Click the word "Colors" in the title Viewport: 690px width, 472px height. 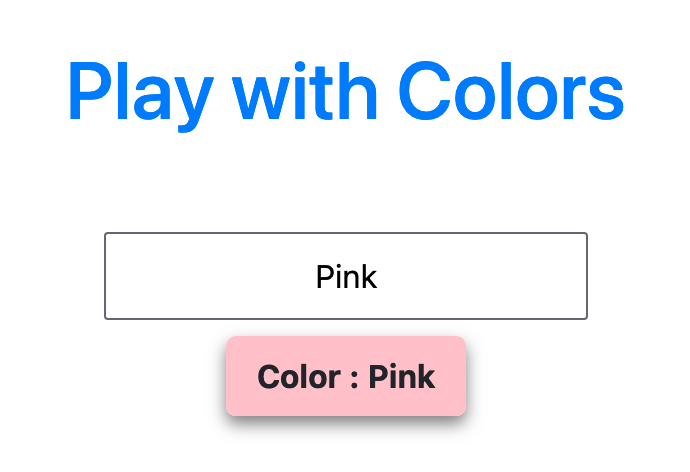coord(511,92)
